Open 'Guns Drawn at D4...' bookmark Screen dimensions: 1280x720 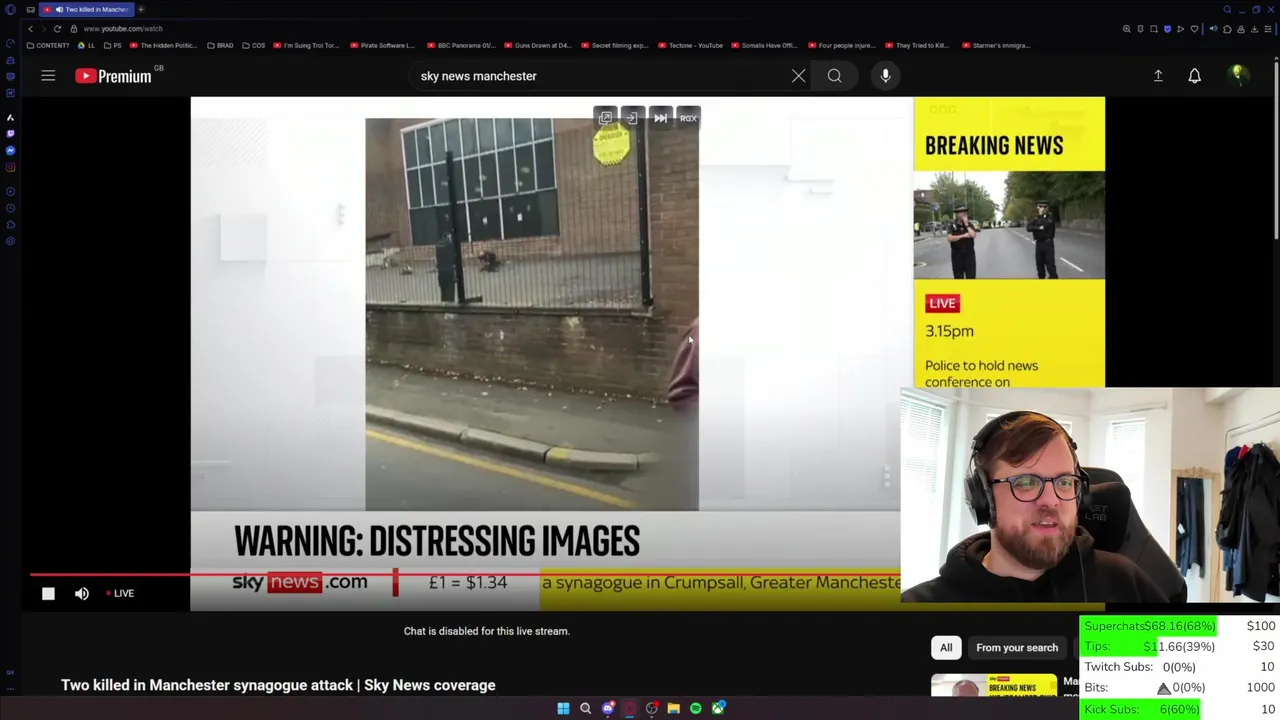click(x=538, y=45)
